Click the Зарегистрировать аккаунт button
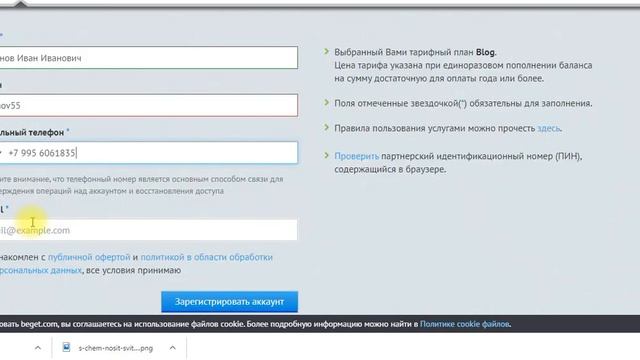Screen dimensions: 640x360 point(229,302)
